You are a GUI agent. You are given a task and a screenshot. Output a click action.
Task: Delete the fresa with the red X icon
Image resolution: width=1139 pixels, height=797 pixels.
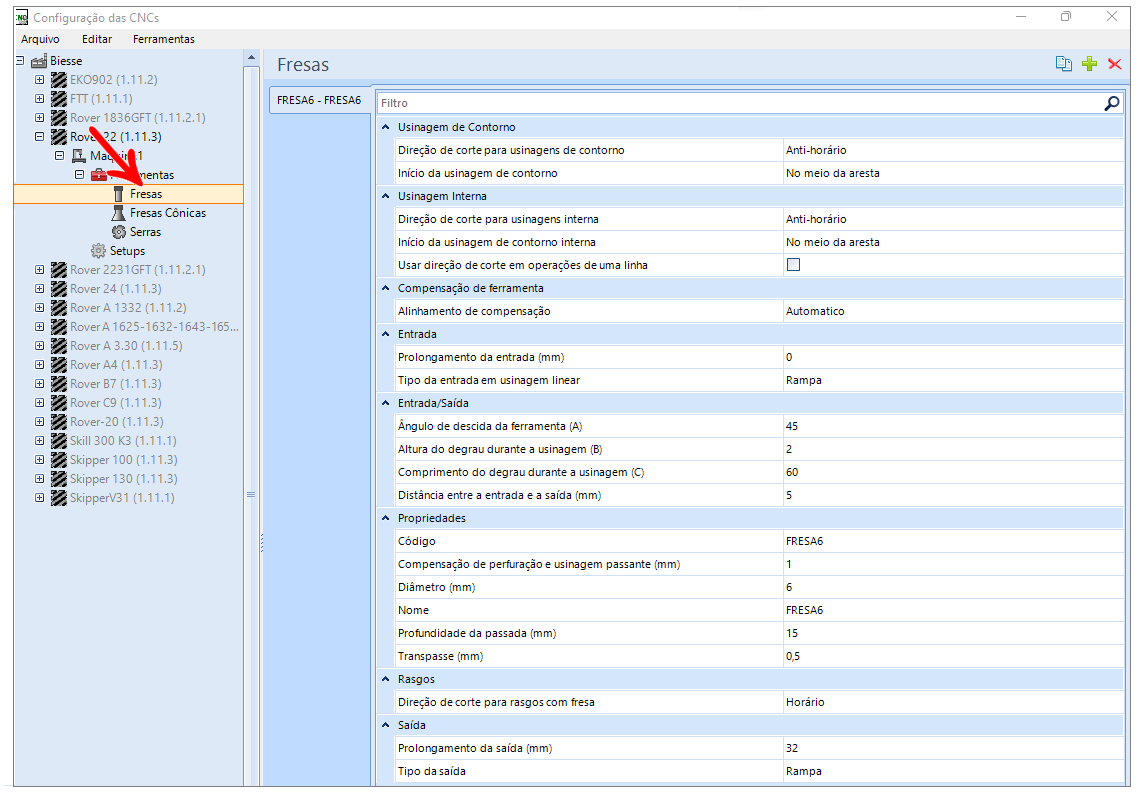pos(1114,64)
